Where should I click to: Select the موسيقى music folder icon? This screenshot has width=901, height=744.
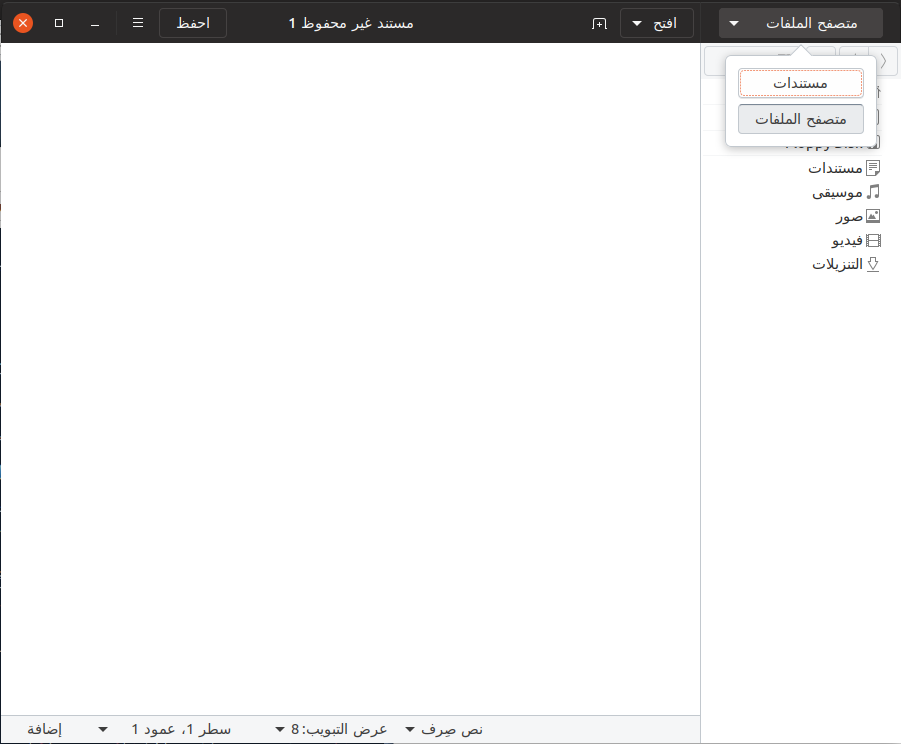click(x=873, y=192)
